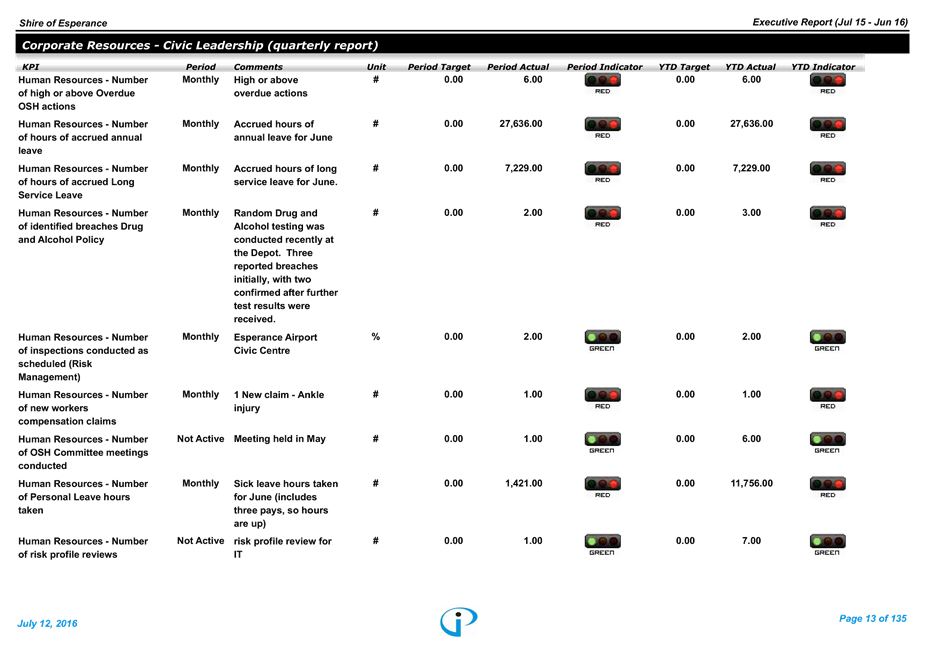Click Period indicator for accrued Long Service Leave
The height and width of the screenshot is (657, 928).
(x=602, y=172)
